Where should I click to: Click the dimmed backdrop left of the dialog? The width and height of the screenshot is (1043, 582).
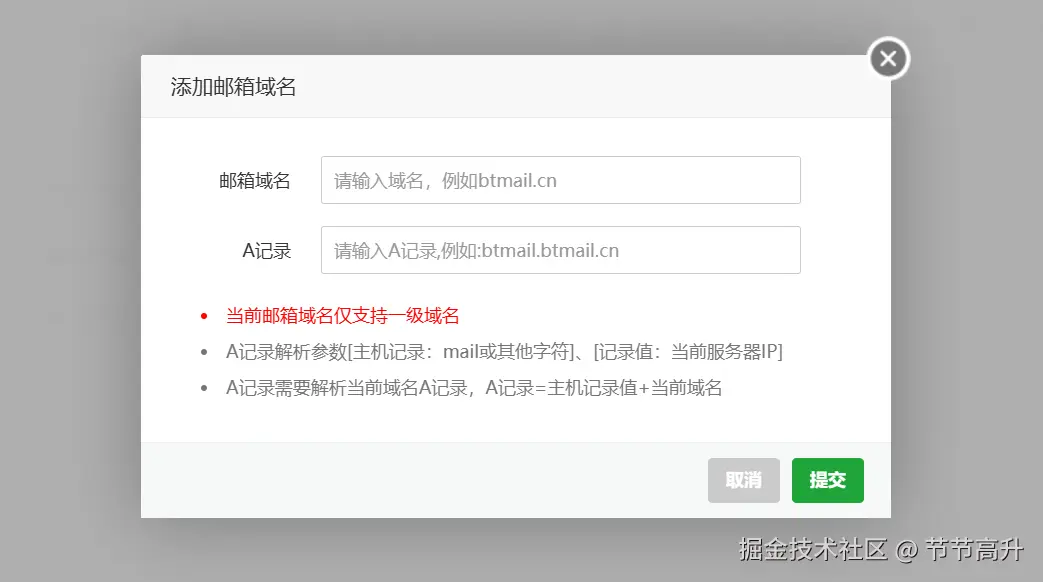tap(70, 286)
